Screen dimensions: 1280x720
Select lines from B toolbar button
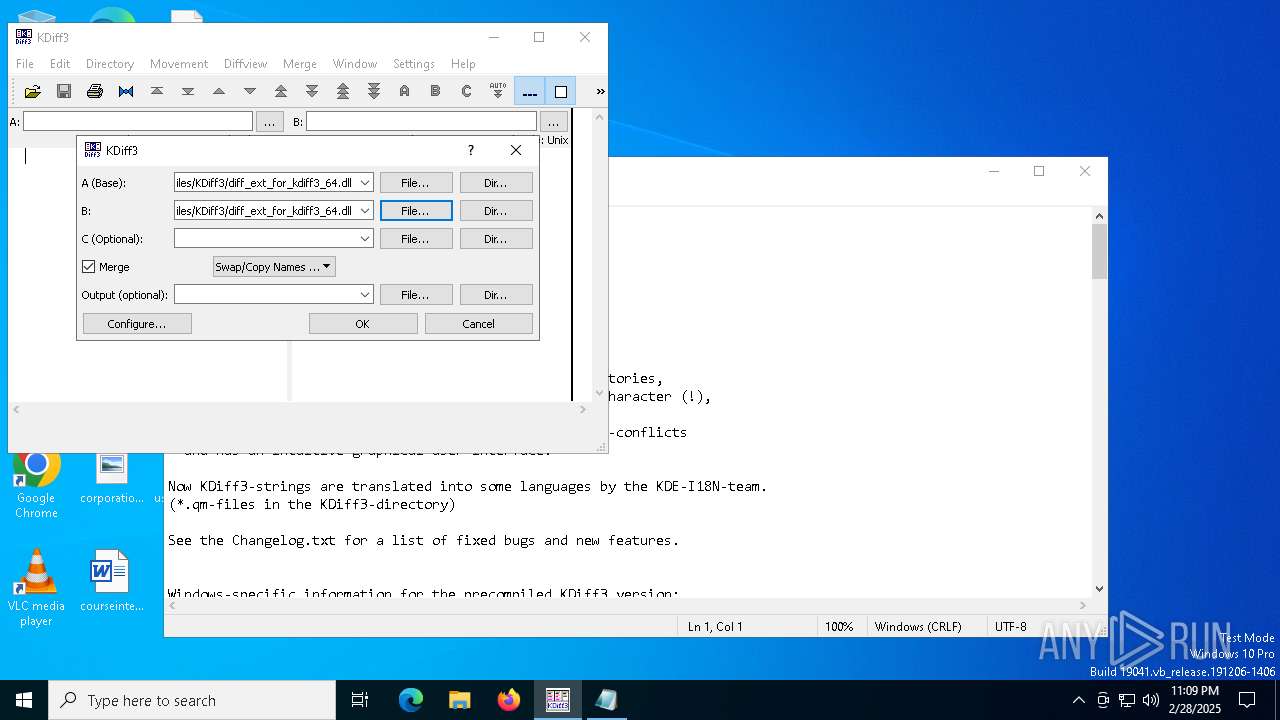click(x=435, y=91)
